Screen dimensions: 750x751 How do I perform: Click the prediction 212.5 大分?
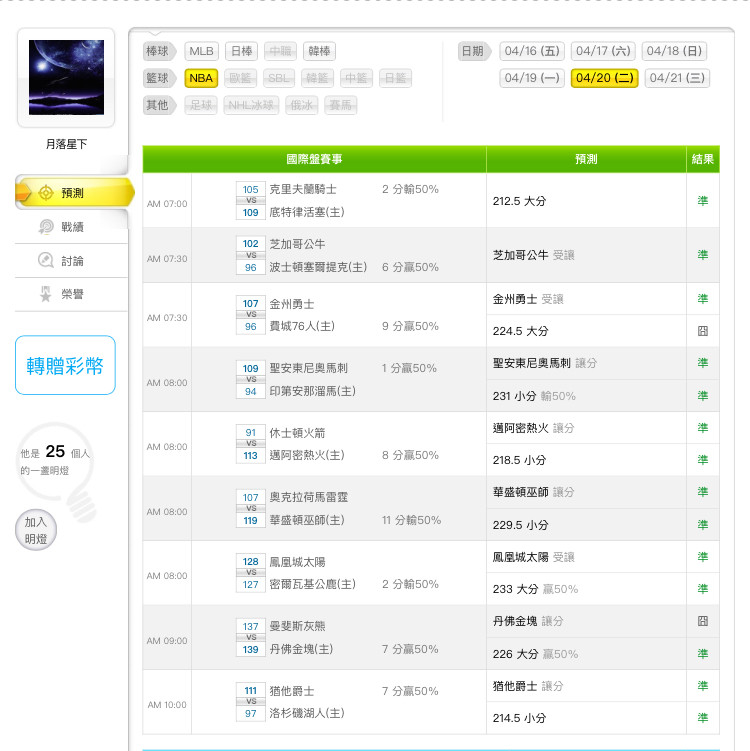pos(519,201)
